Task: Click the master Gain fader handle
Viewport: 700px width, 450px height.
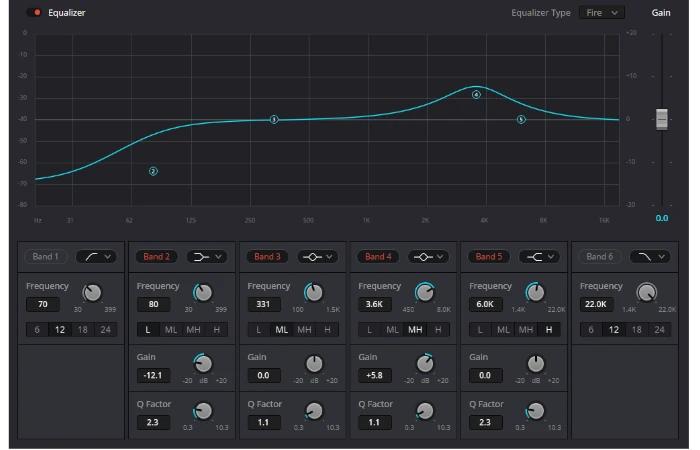Action: pos(662,119)
